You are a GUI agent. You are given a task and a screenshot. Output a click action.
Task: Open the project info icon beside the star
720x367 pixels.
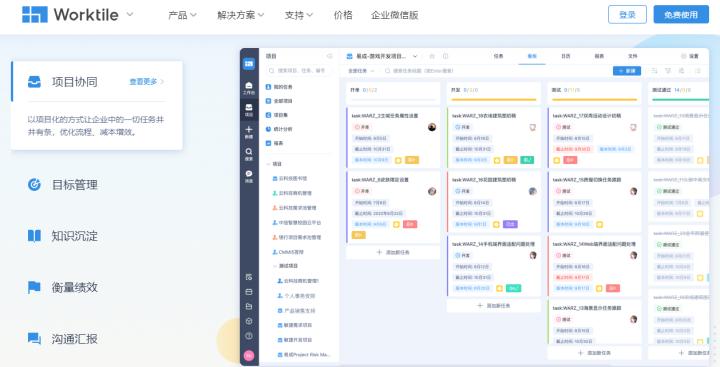tap(445, 56)
